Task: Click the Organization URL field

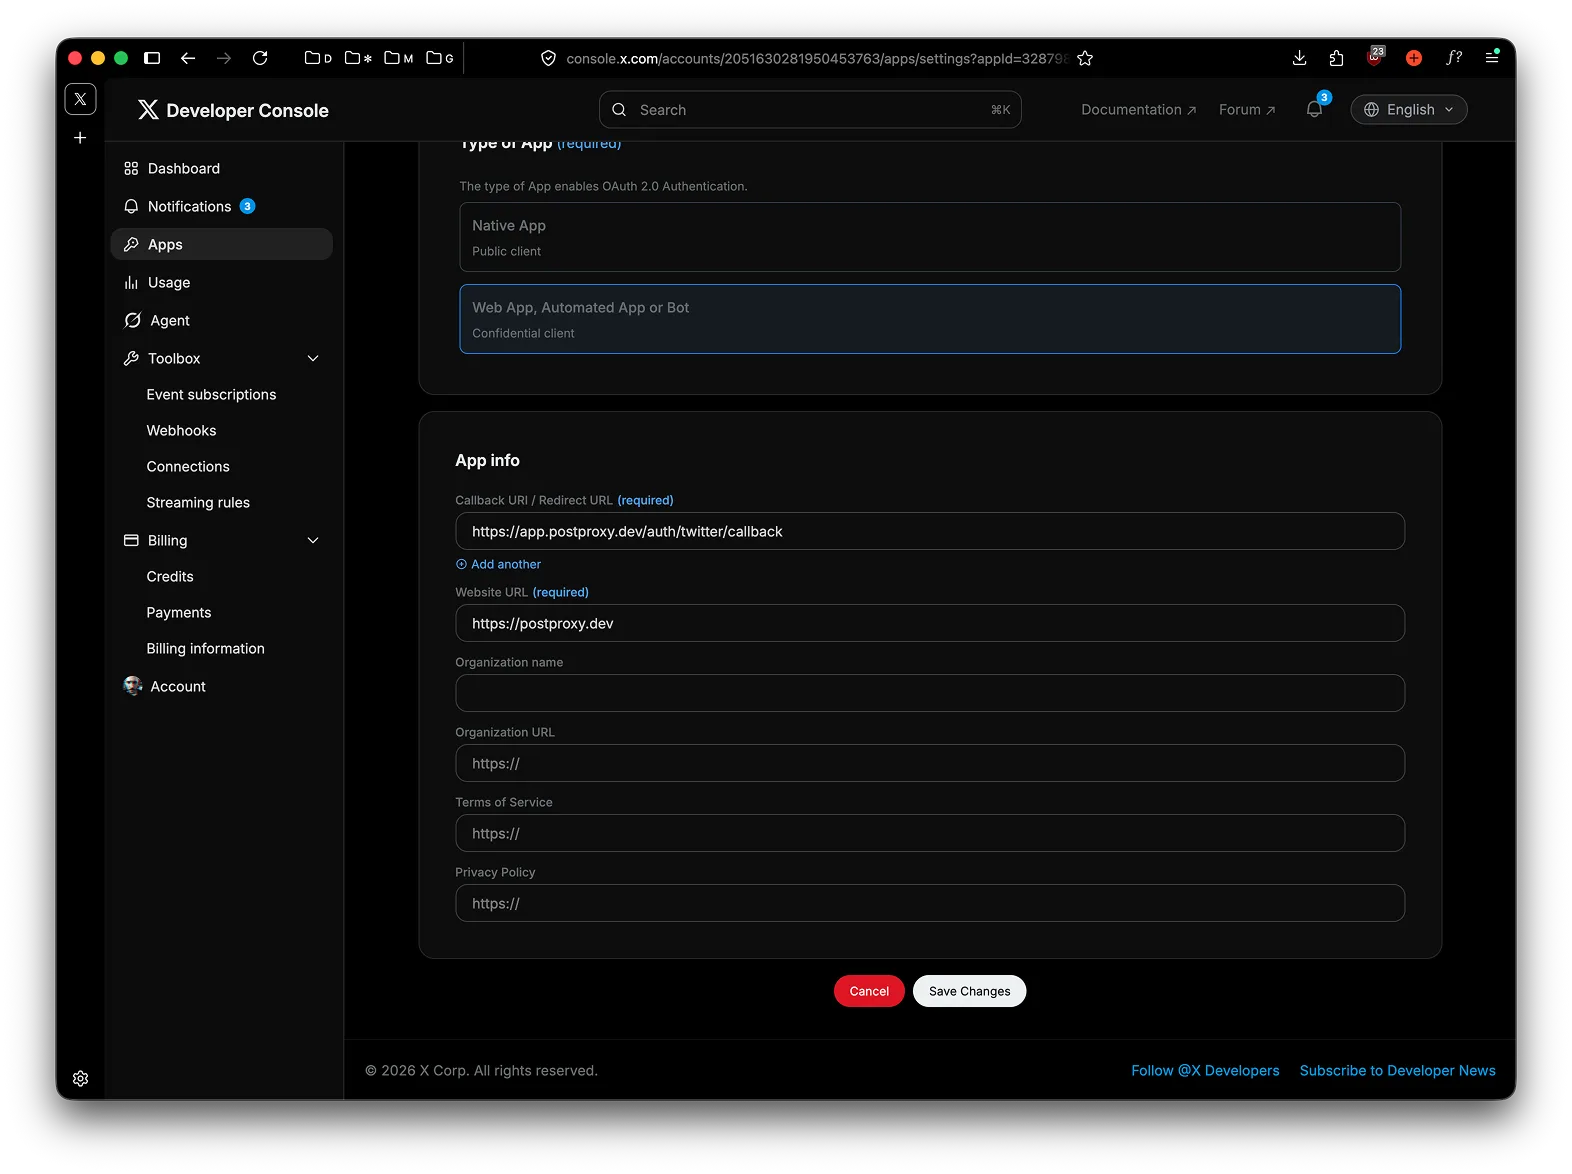Action: pyautogui.click(x=930, y=763)
